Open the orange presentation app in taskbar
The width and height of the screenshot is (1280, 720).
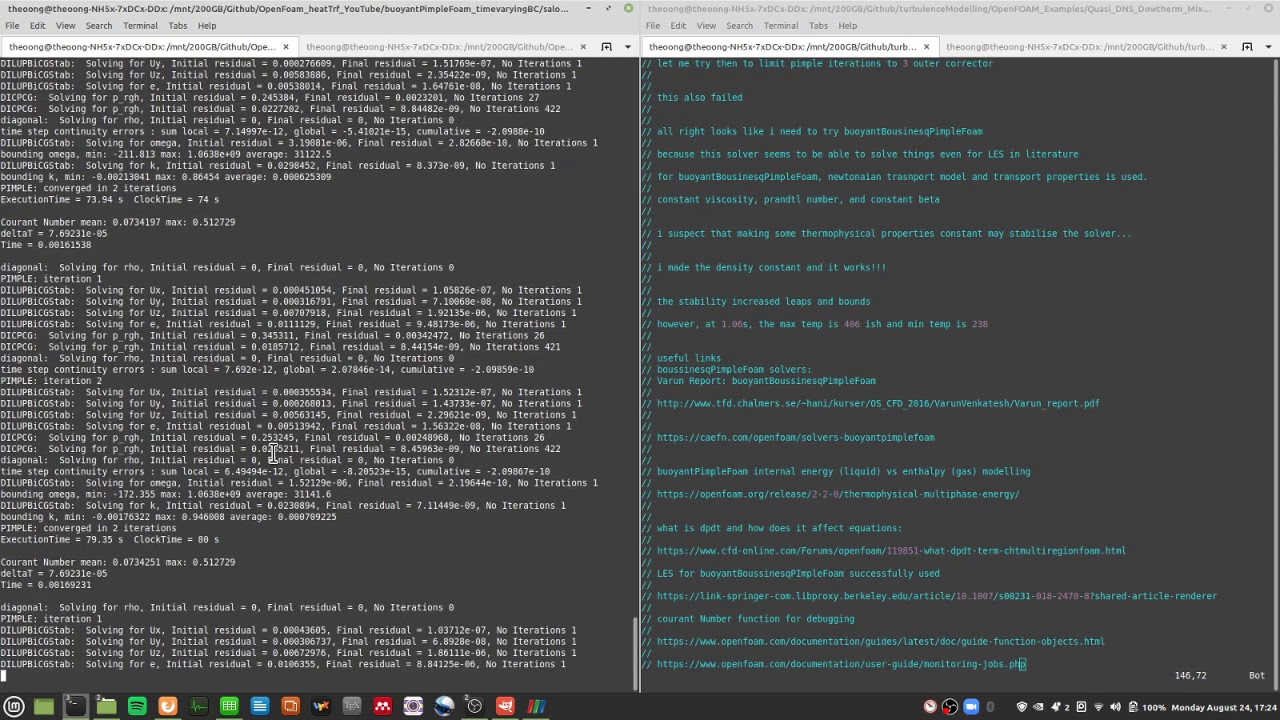[x=290, y=707]
